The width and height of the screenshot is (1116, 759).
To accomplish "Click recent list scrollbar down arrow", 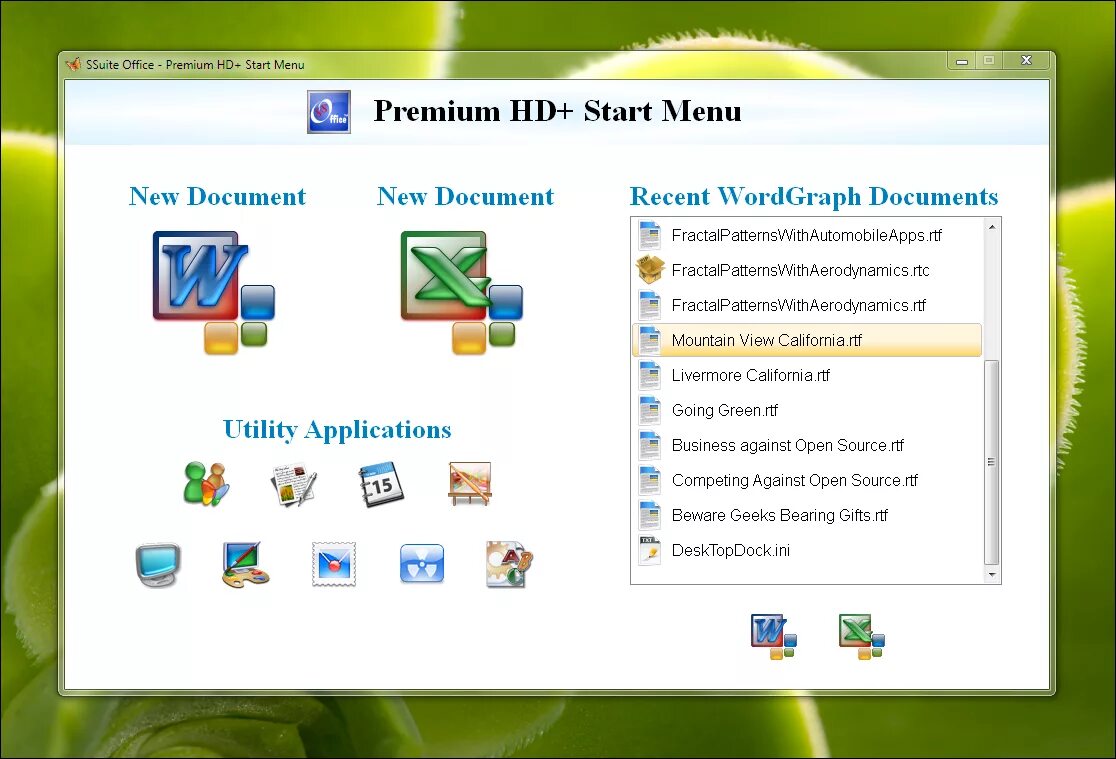I will point(991,574).
